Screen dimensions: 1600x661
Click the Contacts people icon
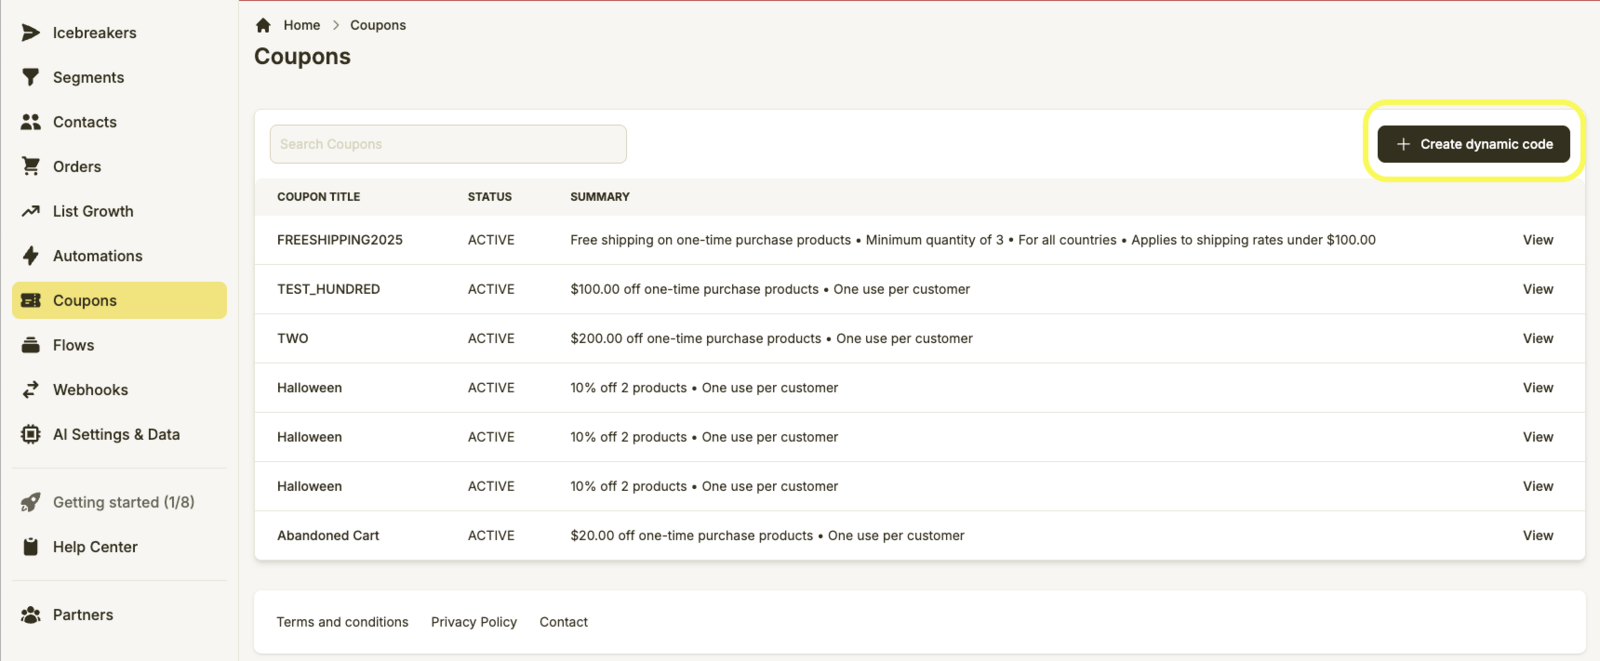(31, 122)
